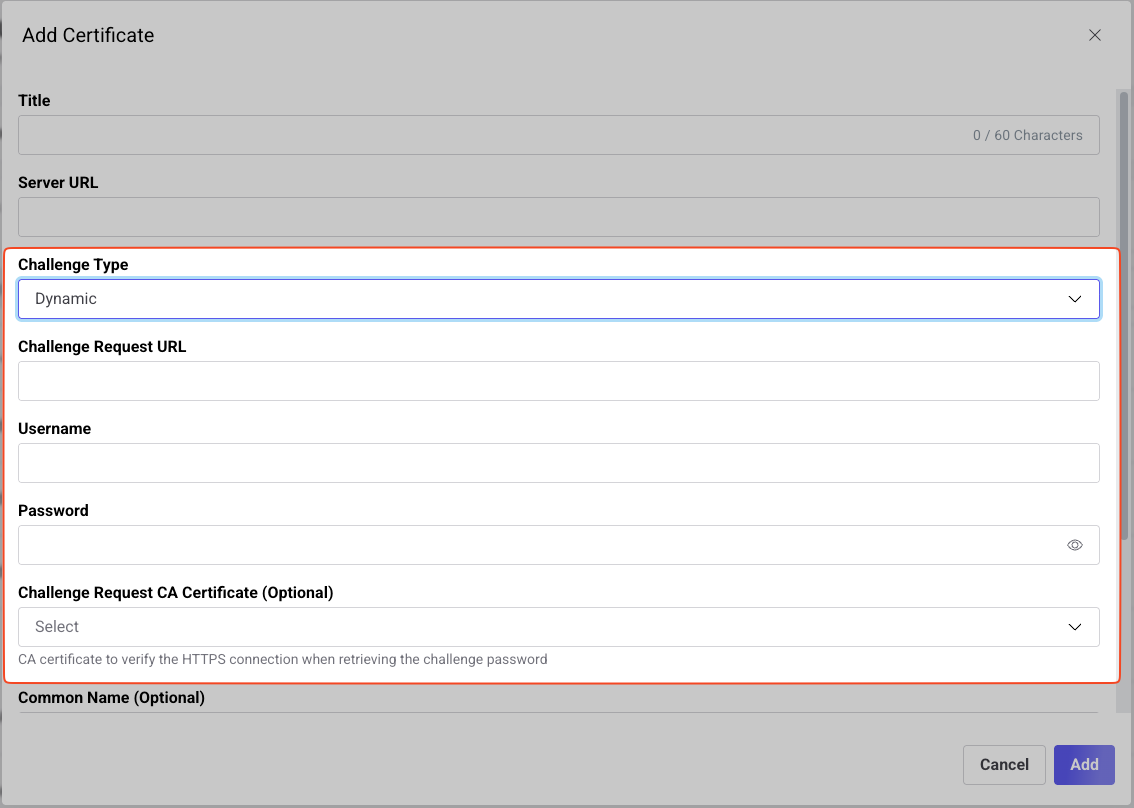Click the CA certificate helper text
The image size is (1134, 808).
coord(282,659)
